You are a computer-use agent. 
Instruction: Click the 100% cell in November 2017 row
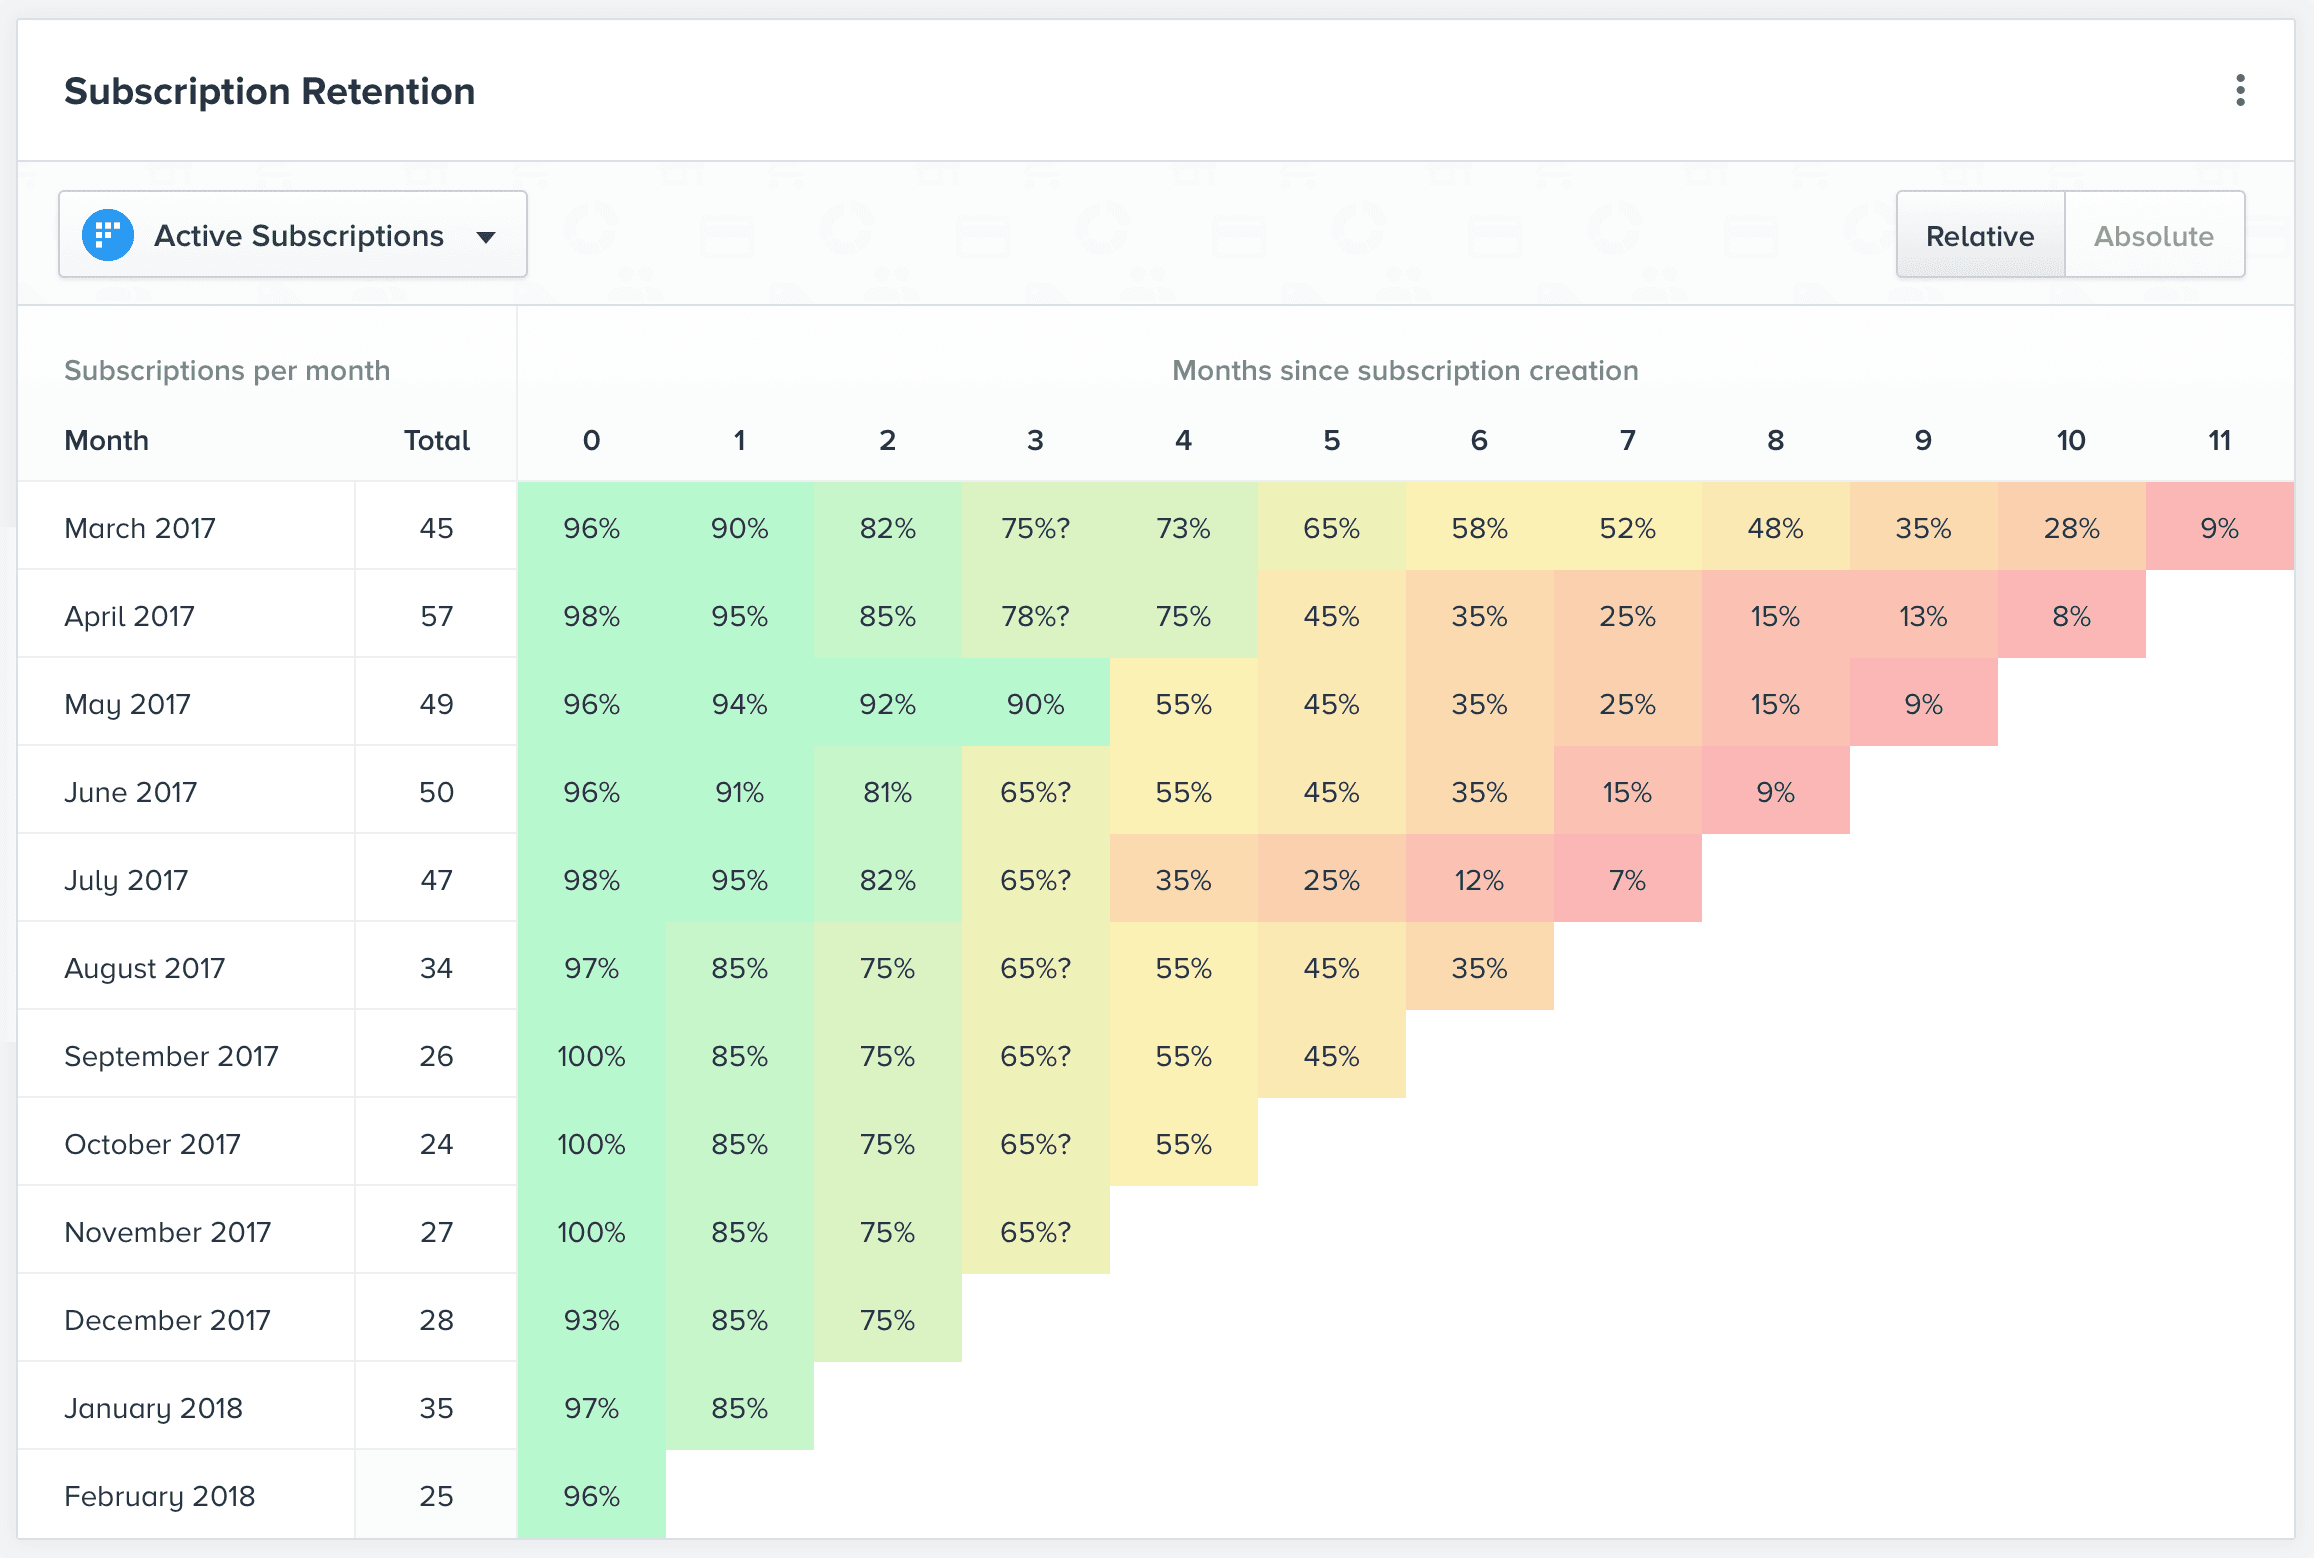coord(592,1230)
